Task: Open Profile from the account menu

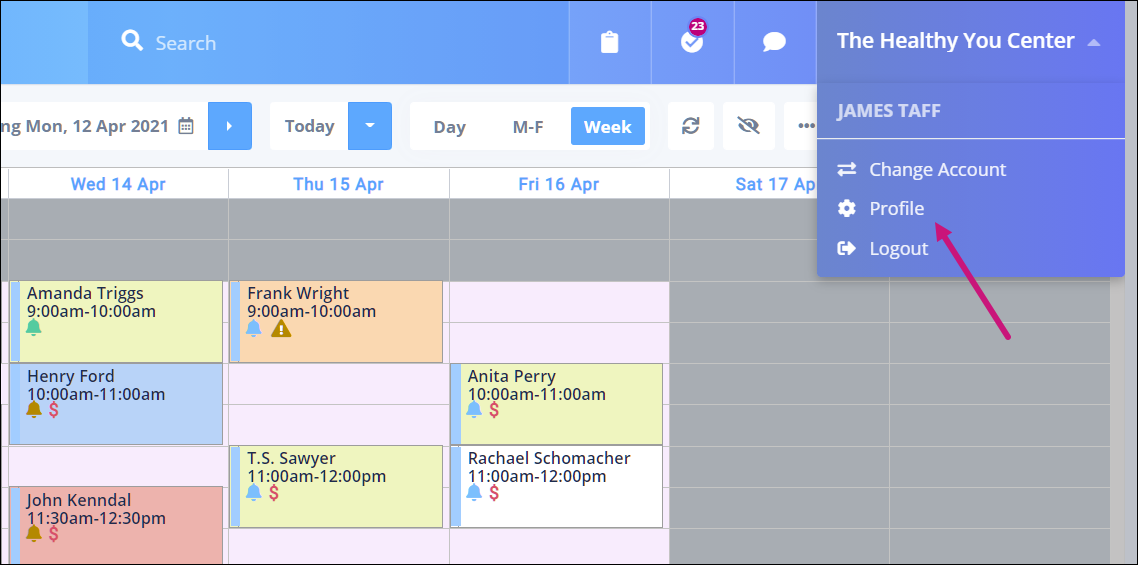Action: (896, 208)
